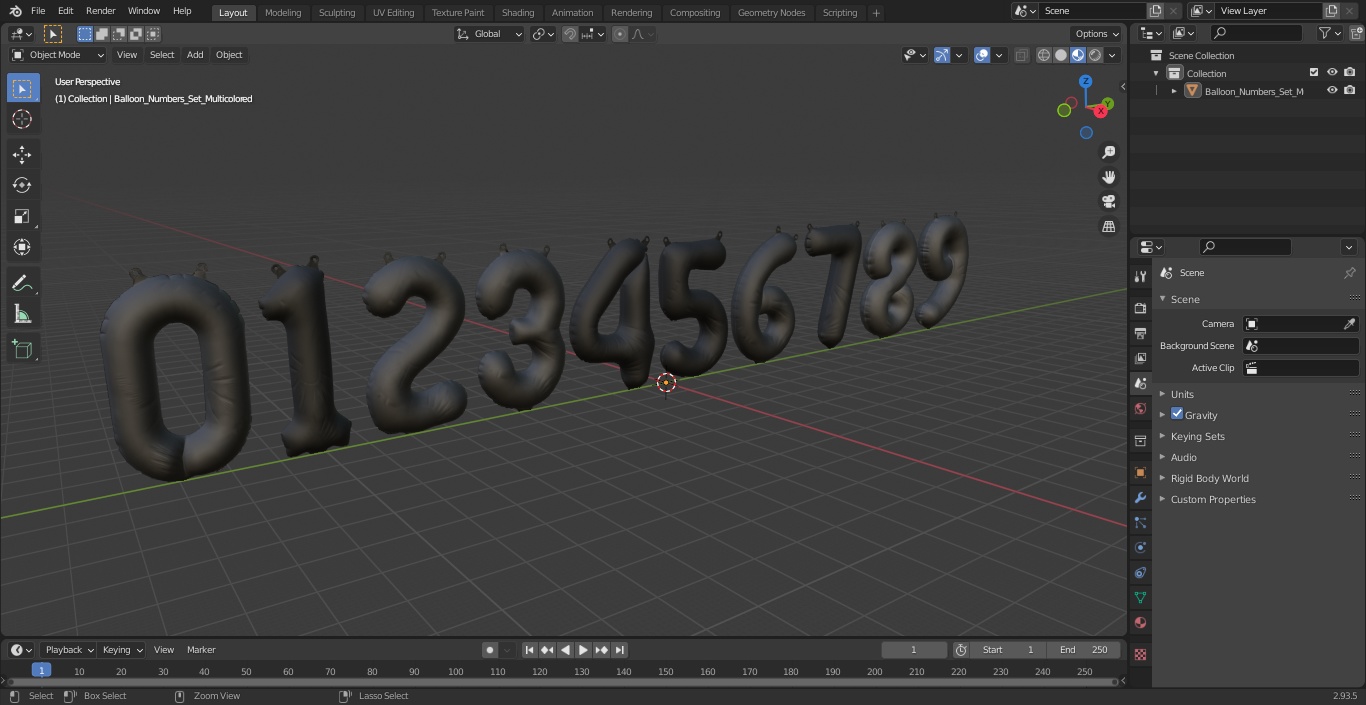
Task: Switch to rendered viewport shading
Action: pos(1095,55)
